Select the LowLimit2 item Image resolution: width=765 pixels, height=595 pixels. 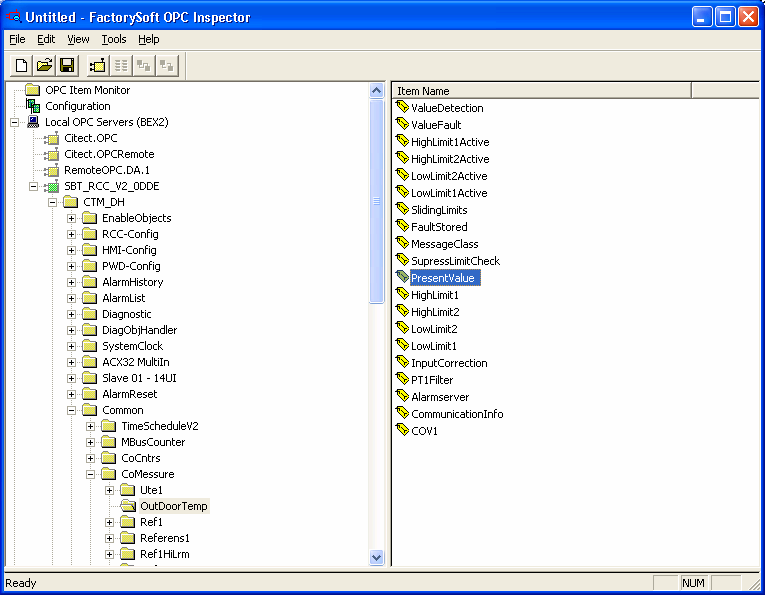pos(434,329)
